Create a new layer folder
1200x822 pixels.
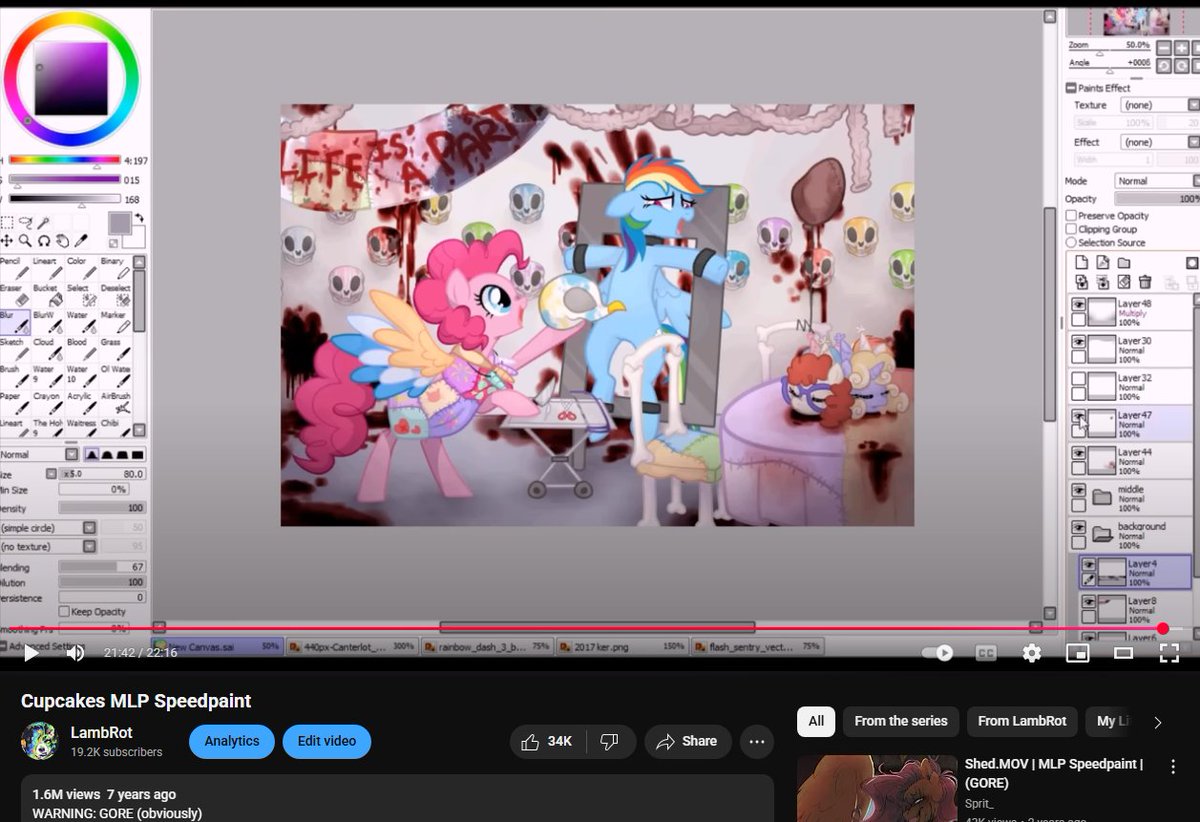pos(1124,263)
